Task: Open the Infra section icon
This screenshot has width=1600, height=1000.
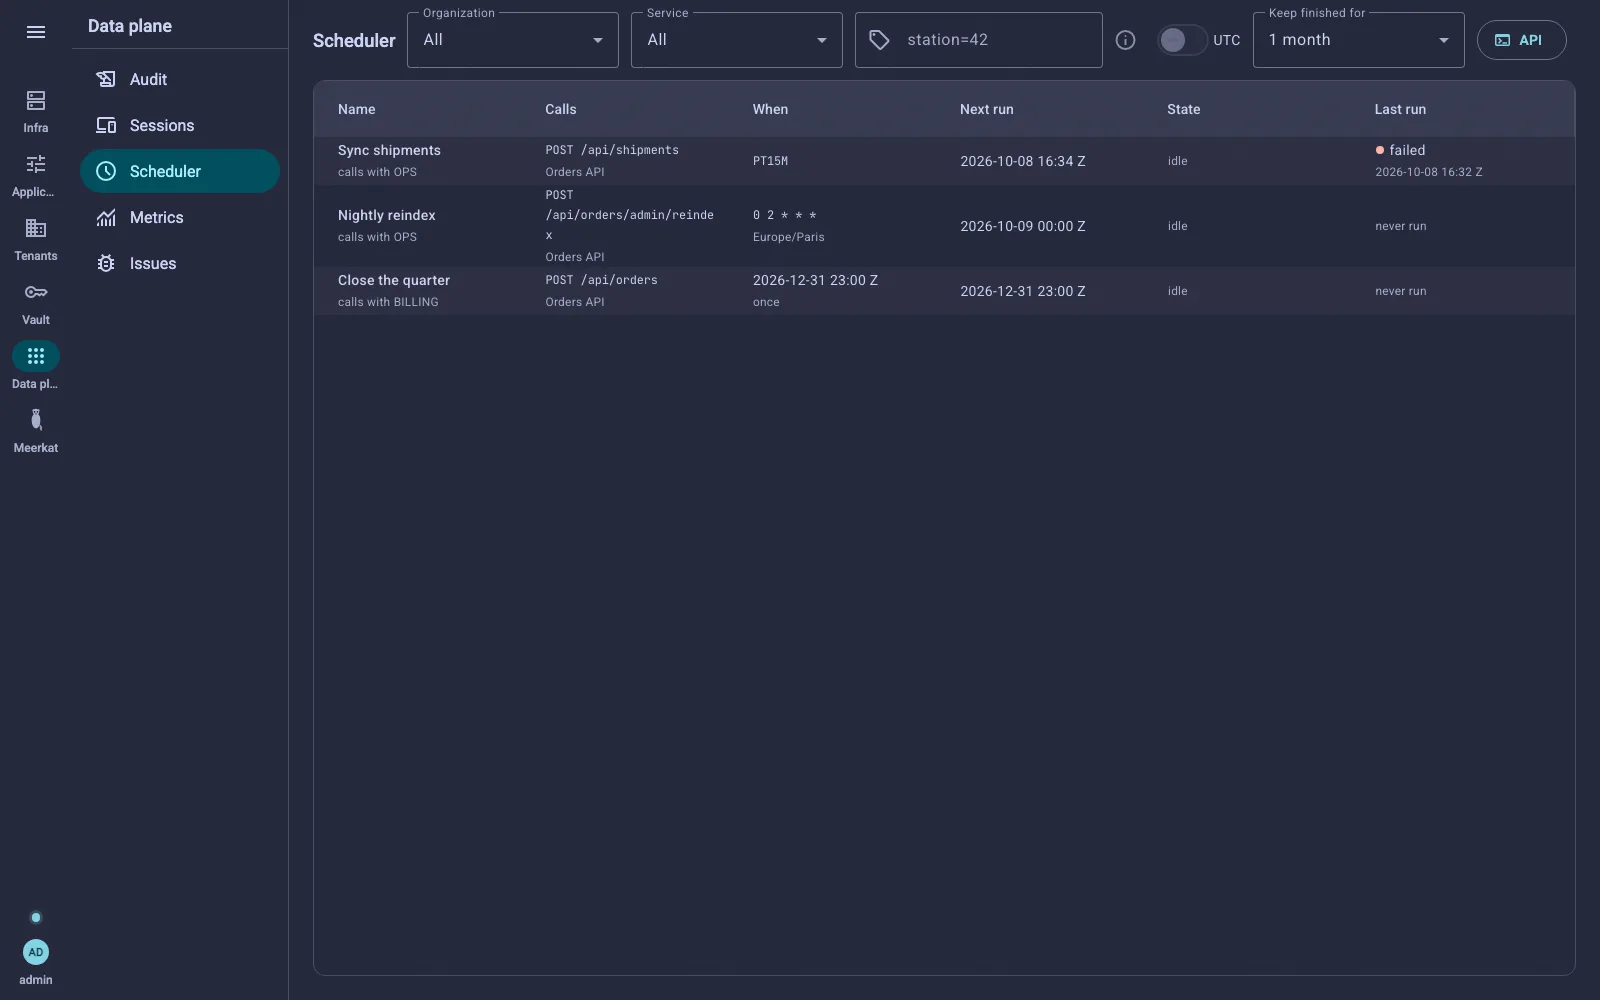Action: point(36,100)
